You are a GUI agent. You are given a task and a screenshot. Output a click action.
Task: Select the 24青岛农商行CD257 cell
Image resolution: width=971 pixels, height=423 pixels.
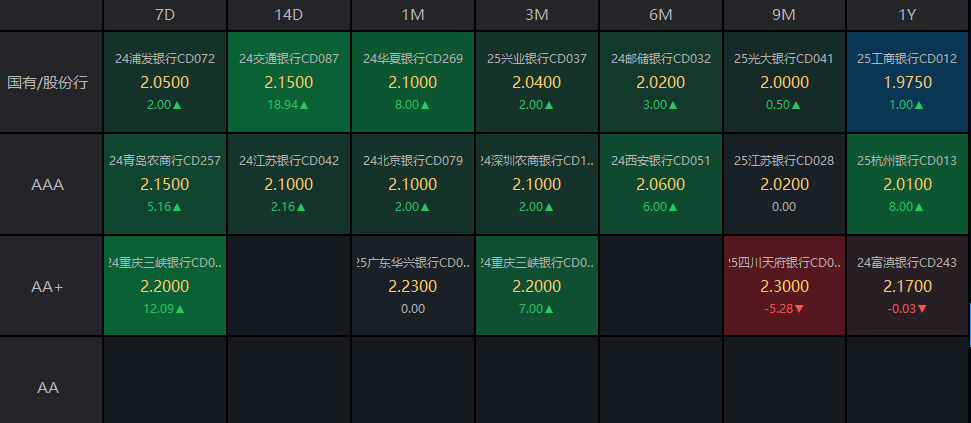point(165,184)
